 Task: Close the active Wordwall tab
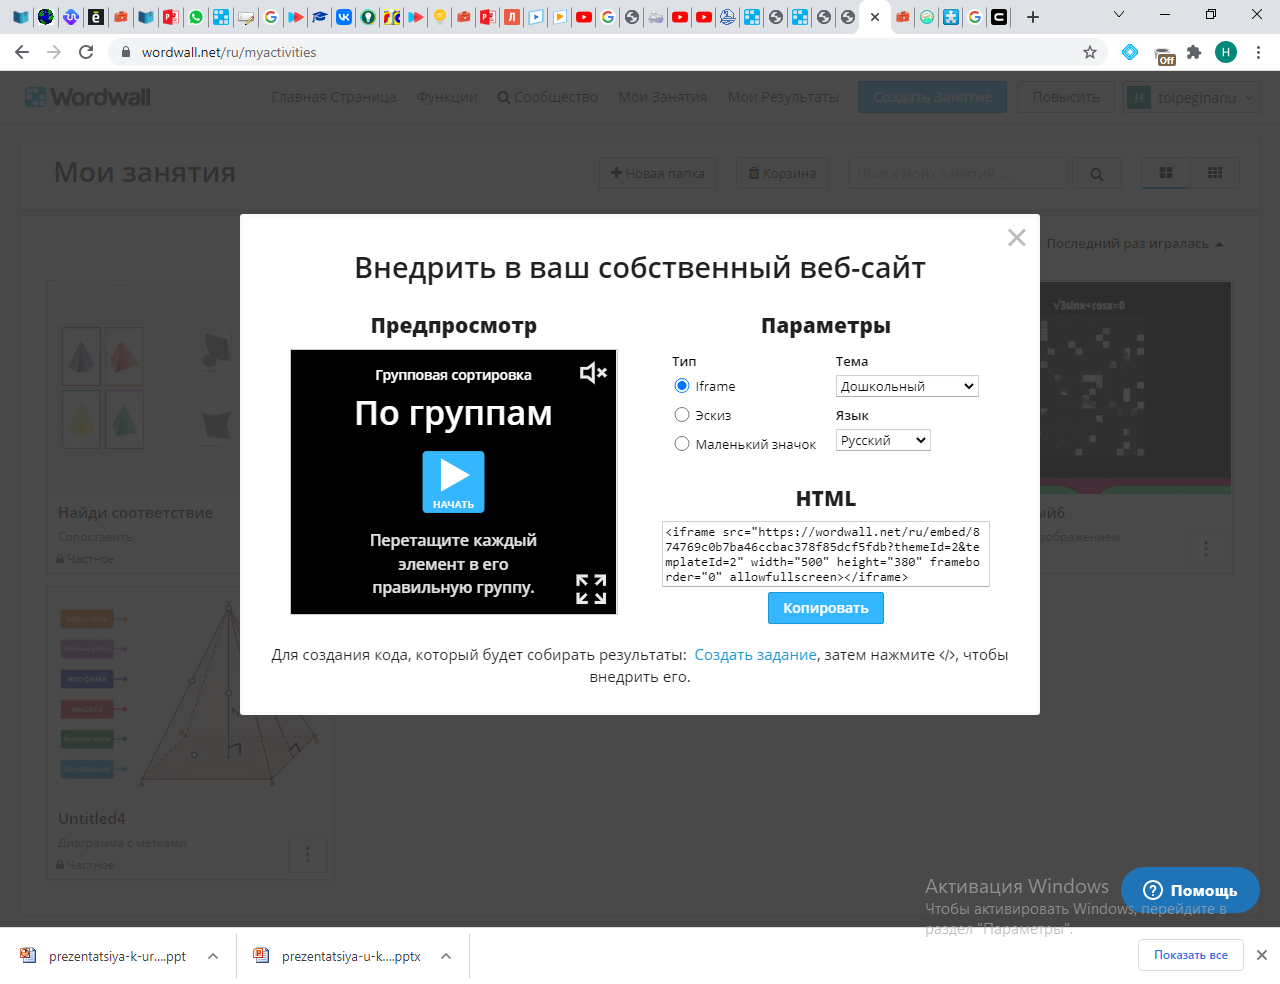click(875, 17)
